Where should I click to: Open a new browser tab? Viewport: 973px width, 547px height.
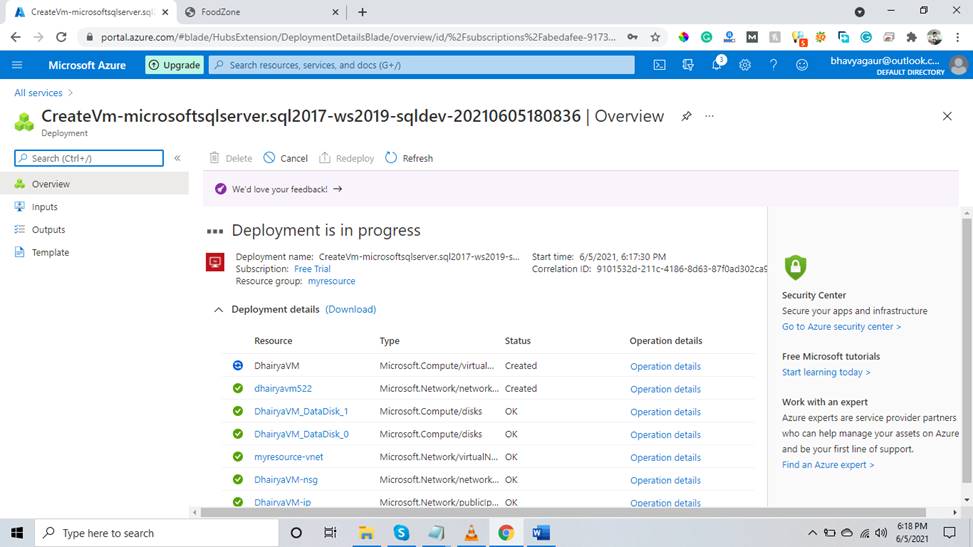(362, 12)
